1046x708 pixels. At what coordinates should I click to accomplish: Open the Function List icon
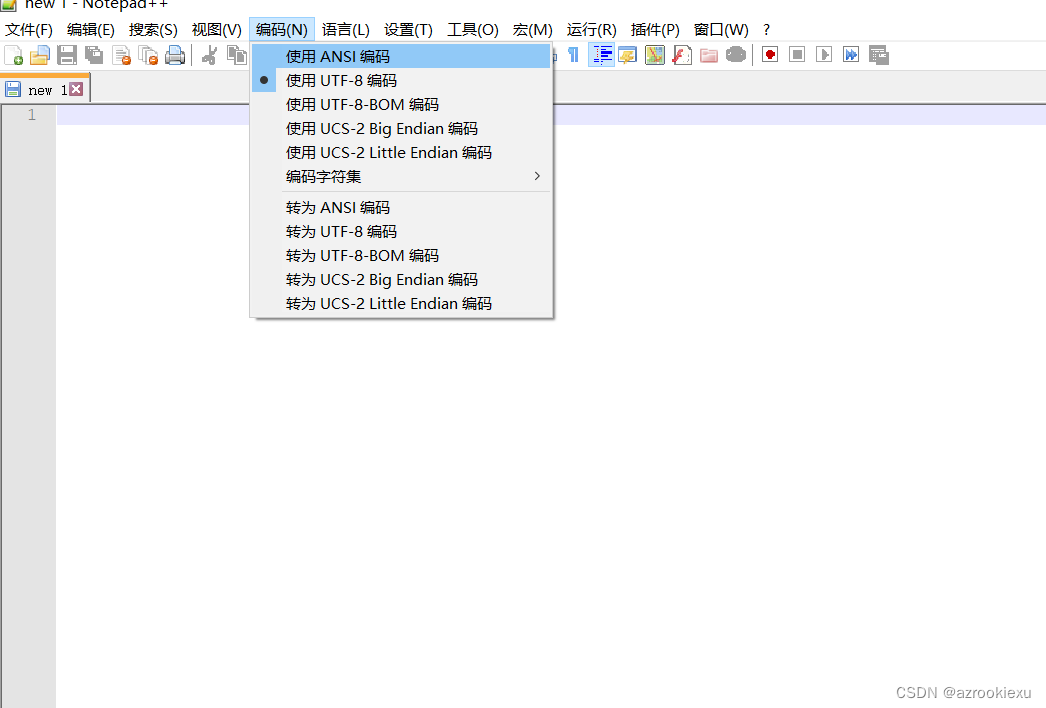pyautogui.click(x=682, y=55)
